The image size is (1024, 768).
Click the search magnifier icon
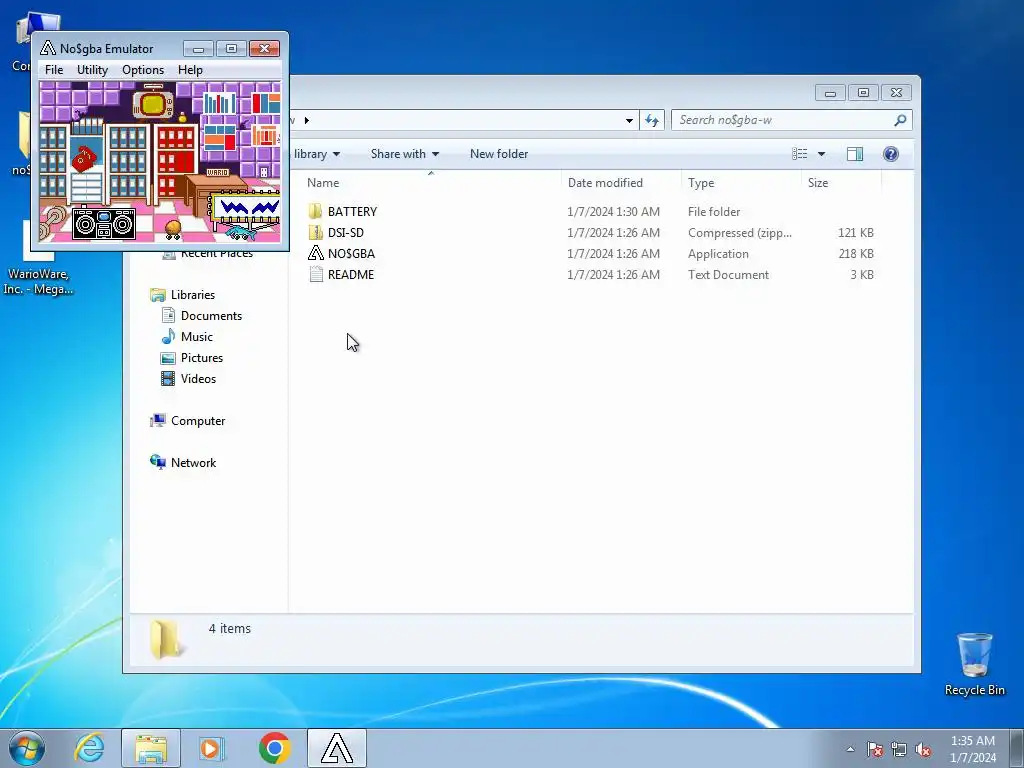[x=900, y=120]
